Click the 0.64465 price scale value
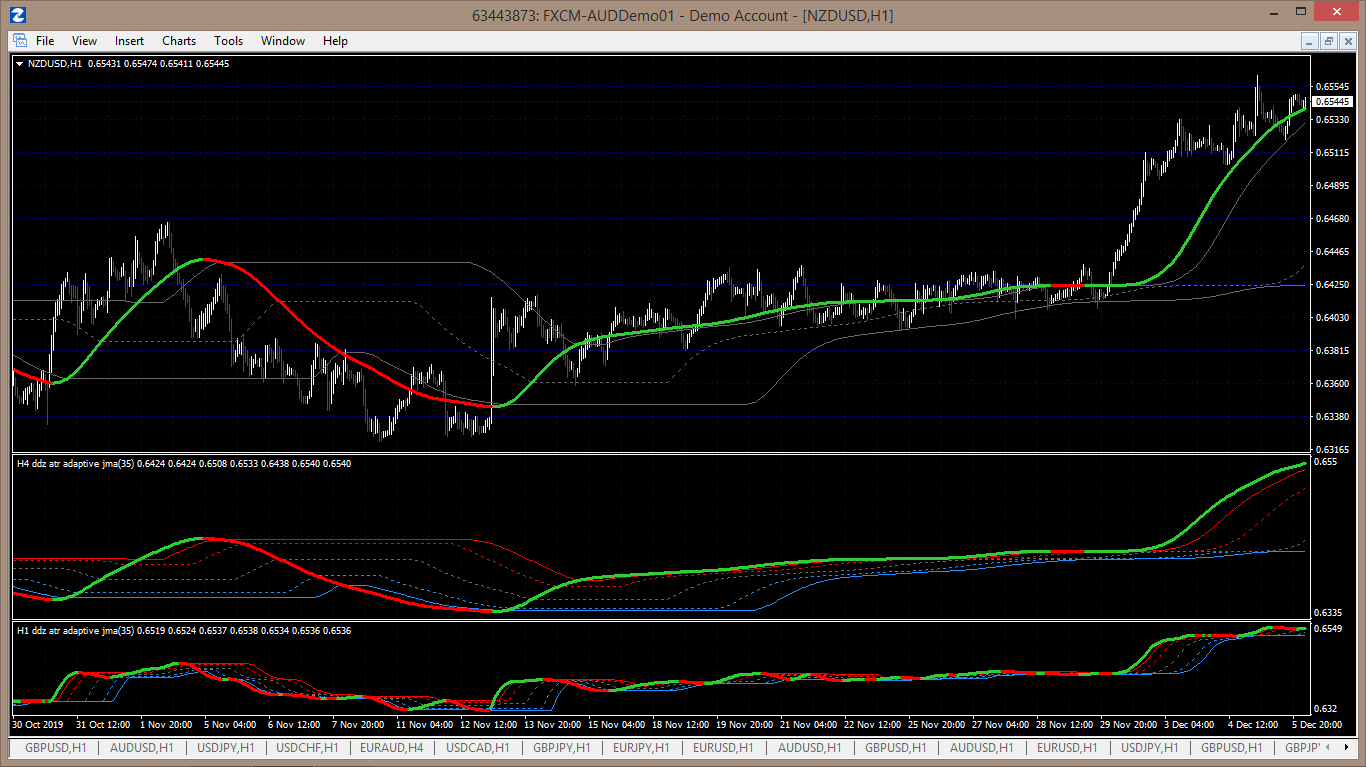This screenshot has height=767, width=1366. pos(1333,252)
